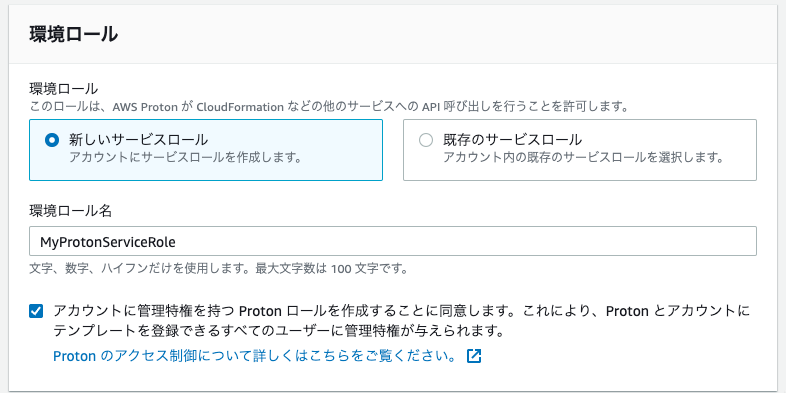Click the 環境ロール名 field label
786x393 pixels.
point(71,211)
